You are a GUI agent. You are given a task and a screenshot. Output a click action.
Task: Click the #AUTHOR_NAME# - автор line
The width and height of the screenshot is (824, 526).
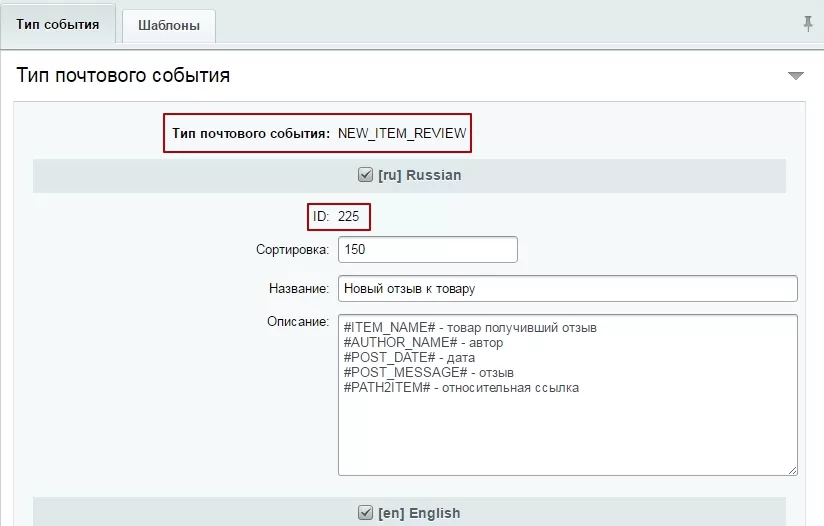(x=424, y=343)
